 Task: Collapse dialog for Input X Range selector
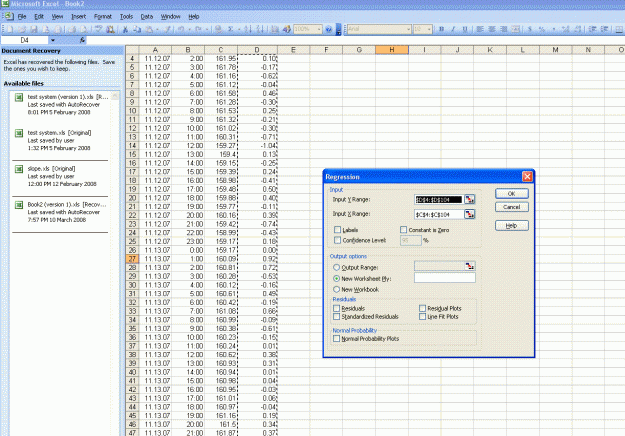tap(470, 214)
